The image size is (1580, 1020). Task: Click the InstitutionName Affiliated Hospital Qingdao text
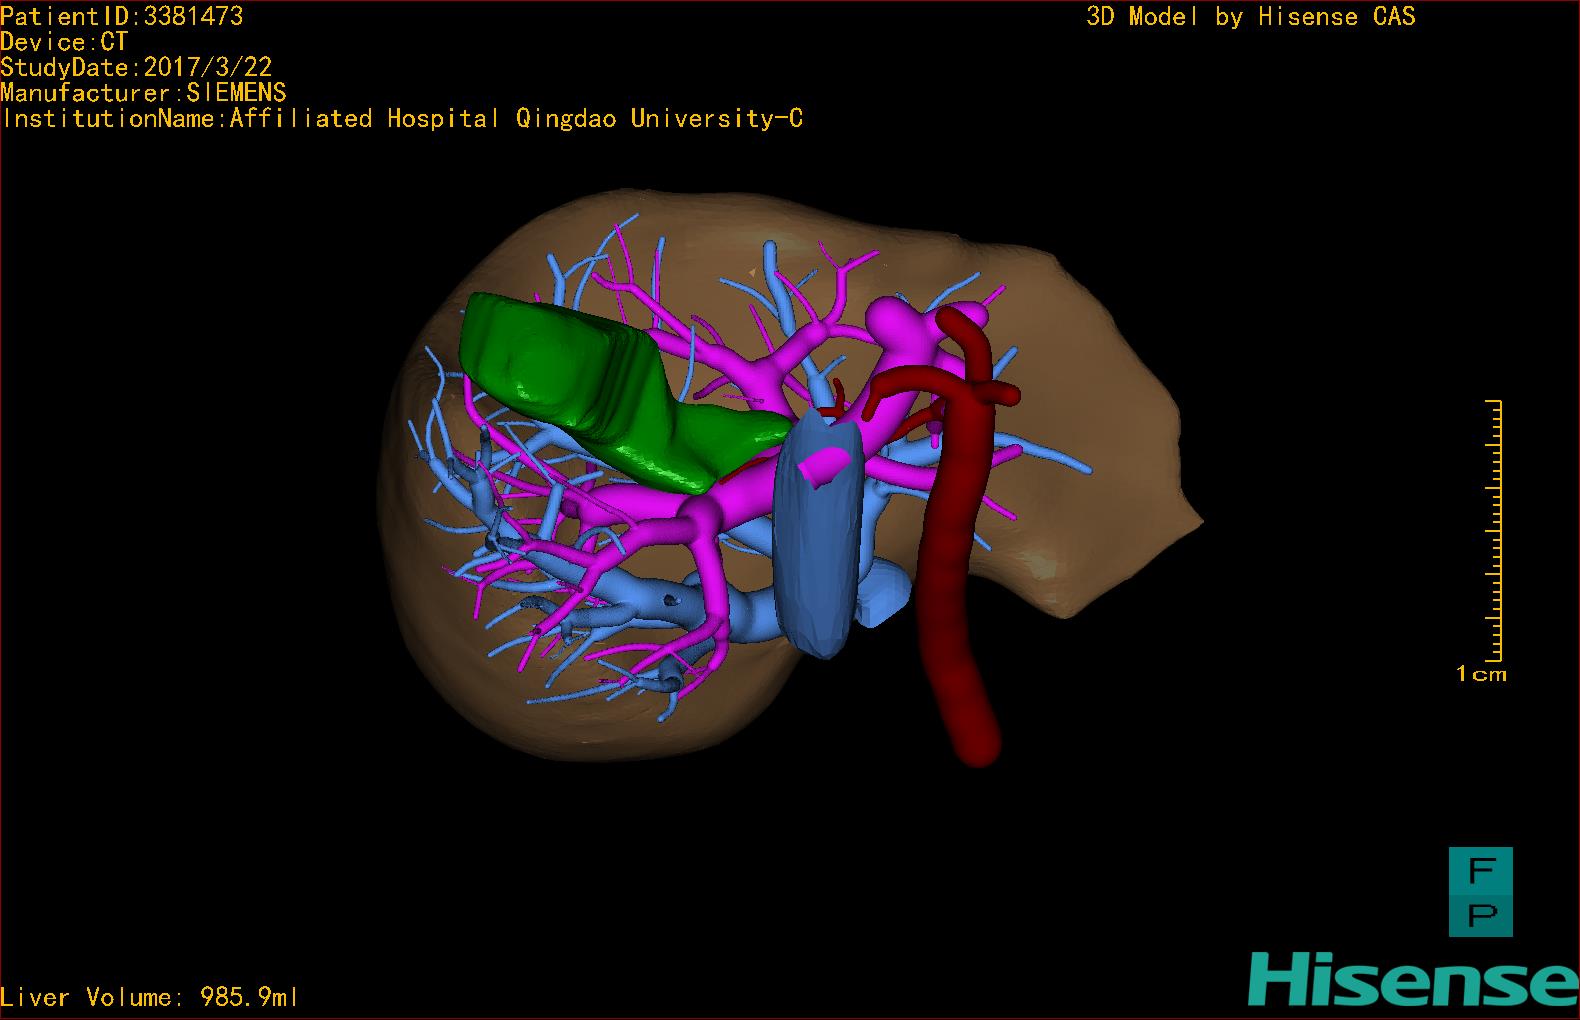tap(401, 119)
